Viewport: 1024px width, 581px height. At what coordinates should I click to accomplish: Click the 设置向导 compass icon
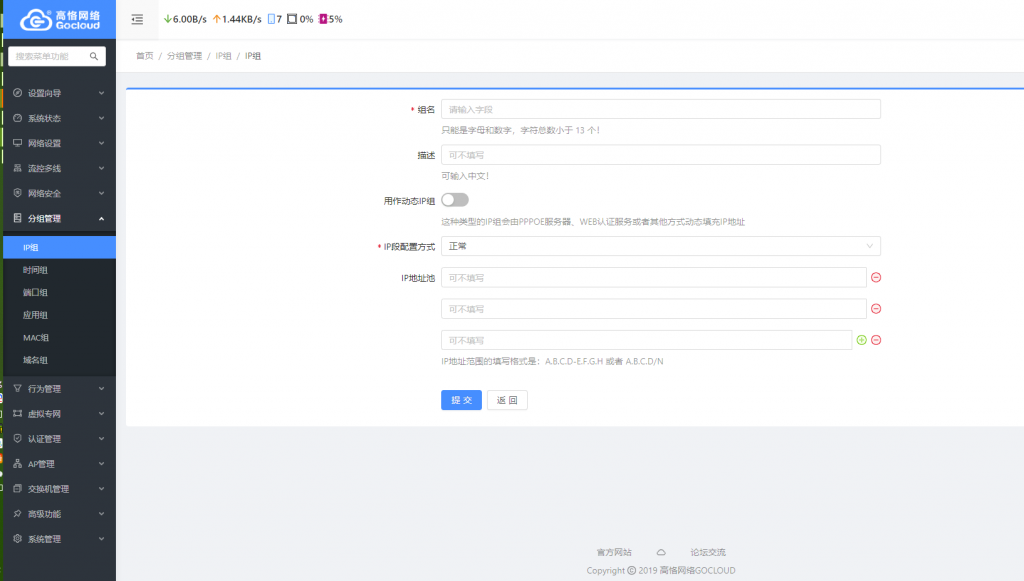point(18,93)
